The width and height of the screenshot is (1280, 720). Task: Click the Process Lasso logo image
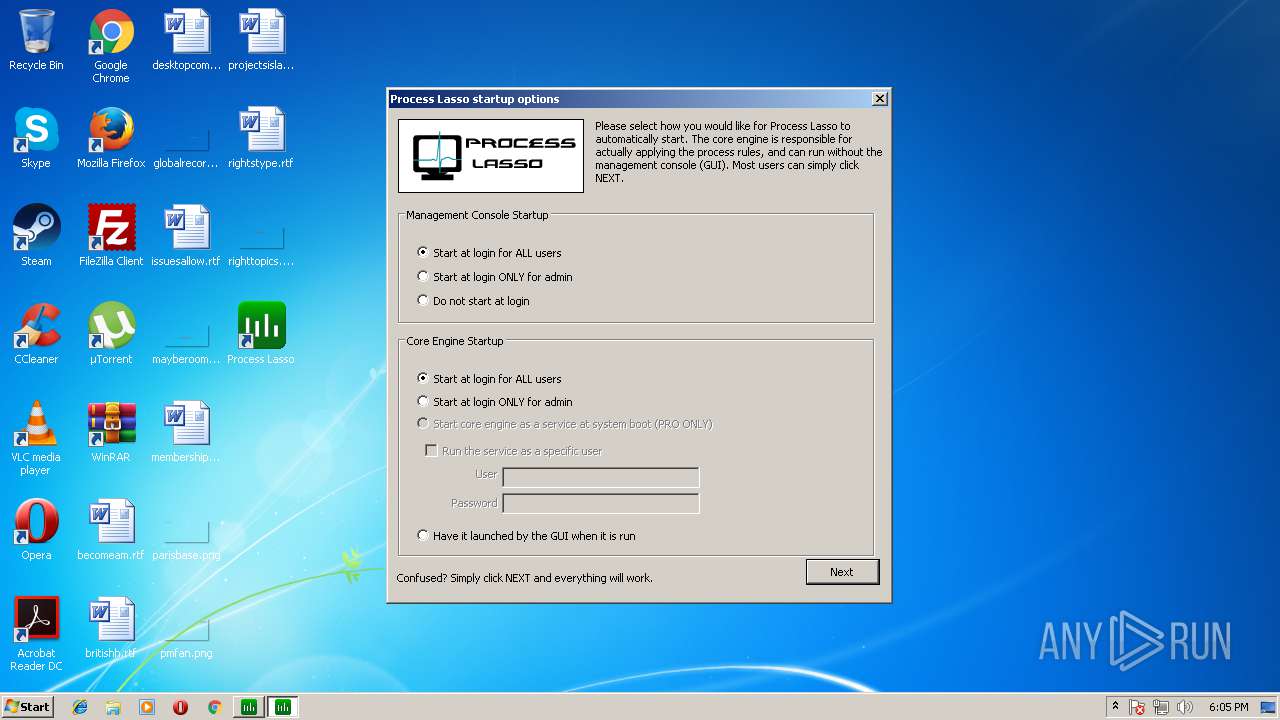(491, 156)
